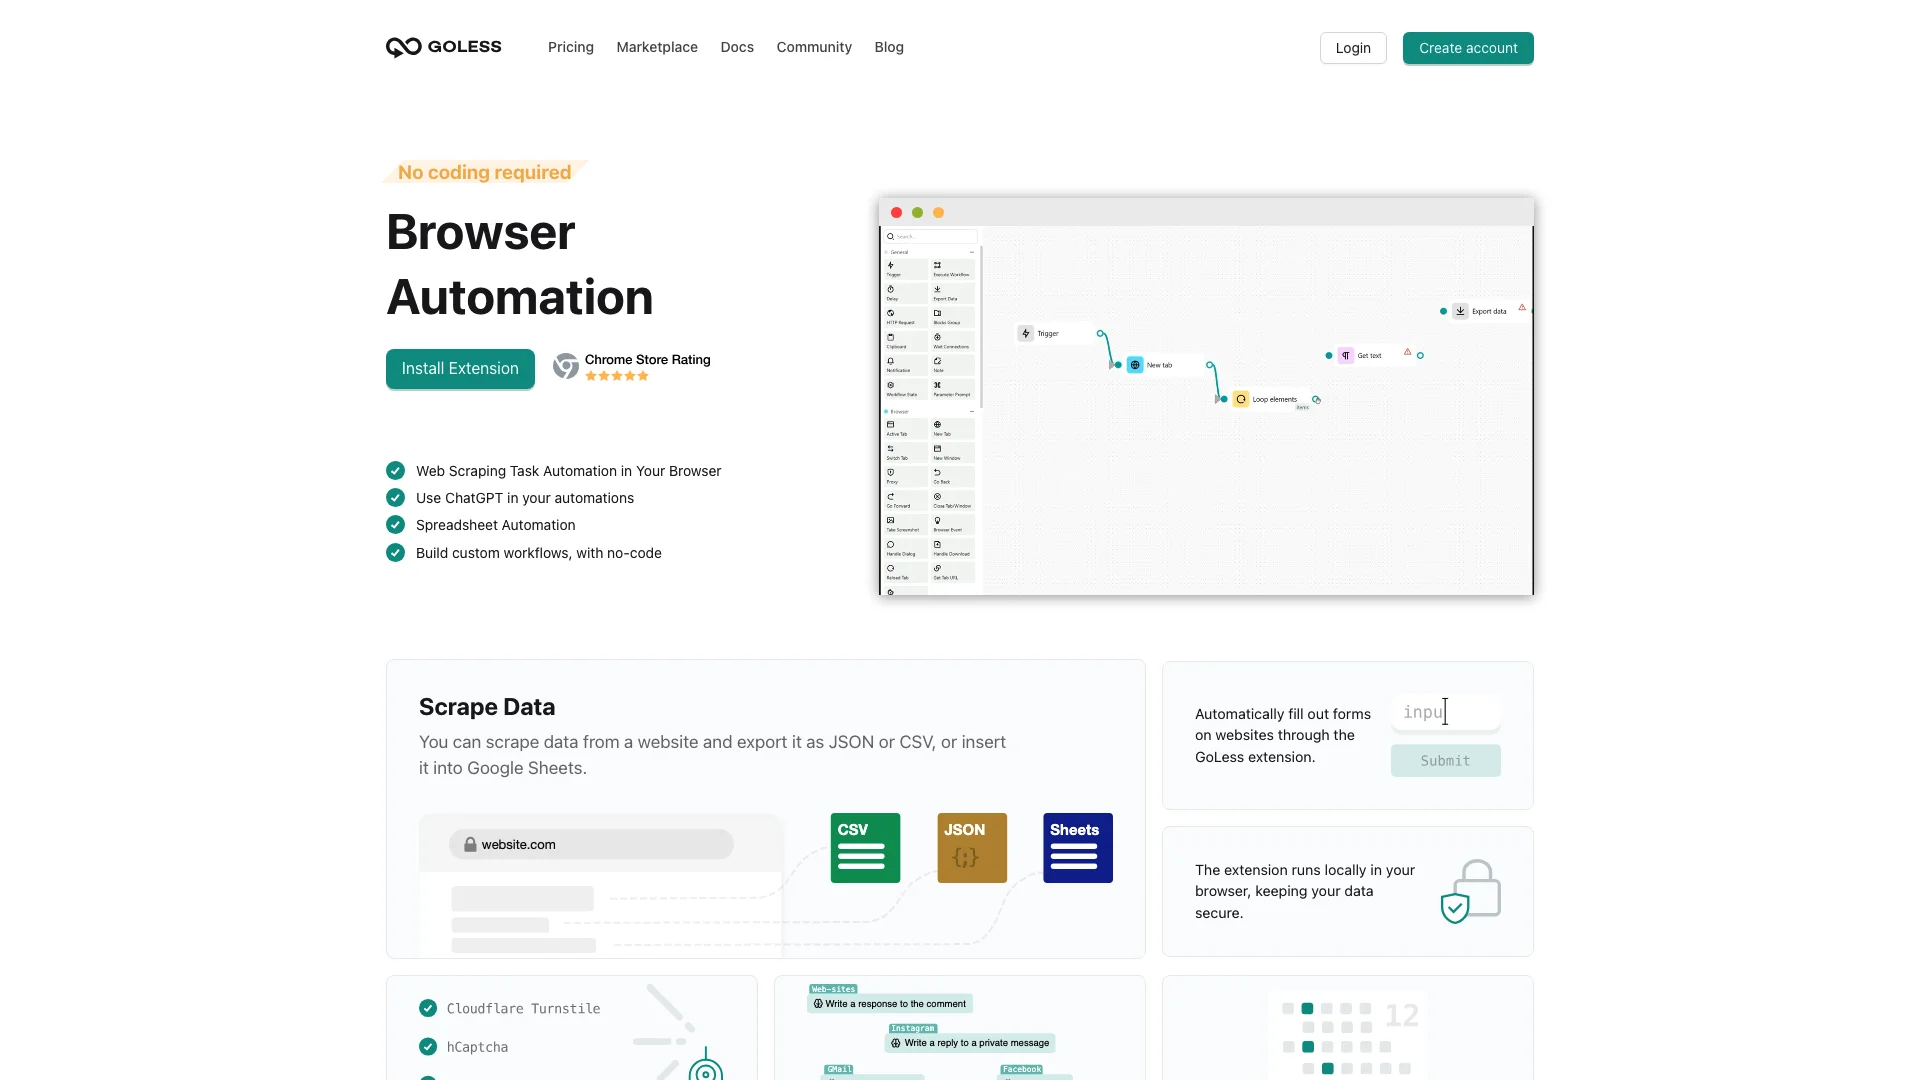
Task: Open the Pricing page
Action: pos(571,47)
